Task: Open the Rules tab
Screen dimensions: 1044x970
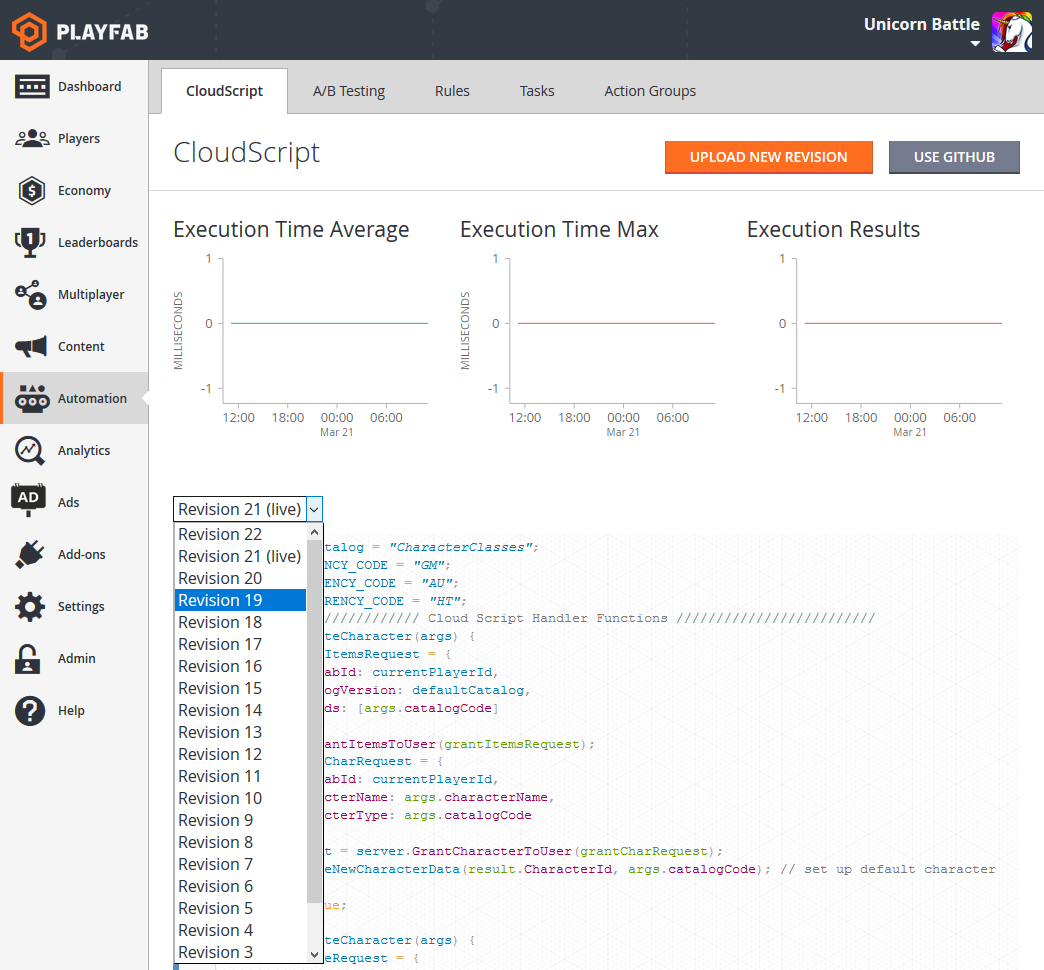Action: click(452, 91)
